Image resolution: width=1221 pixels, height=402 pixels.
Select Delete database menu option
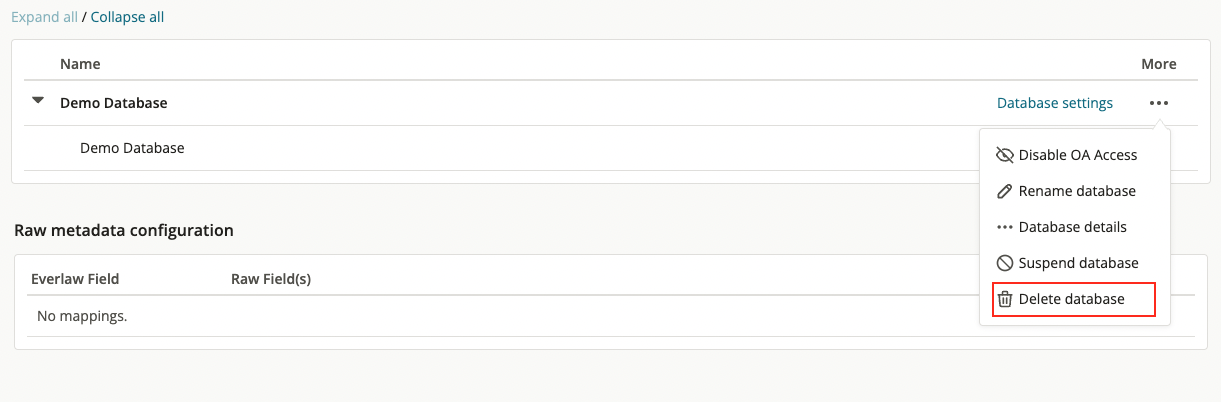[x=1074, y=299]
